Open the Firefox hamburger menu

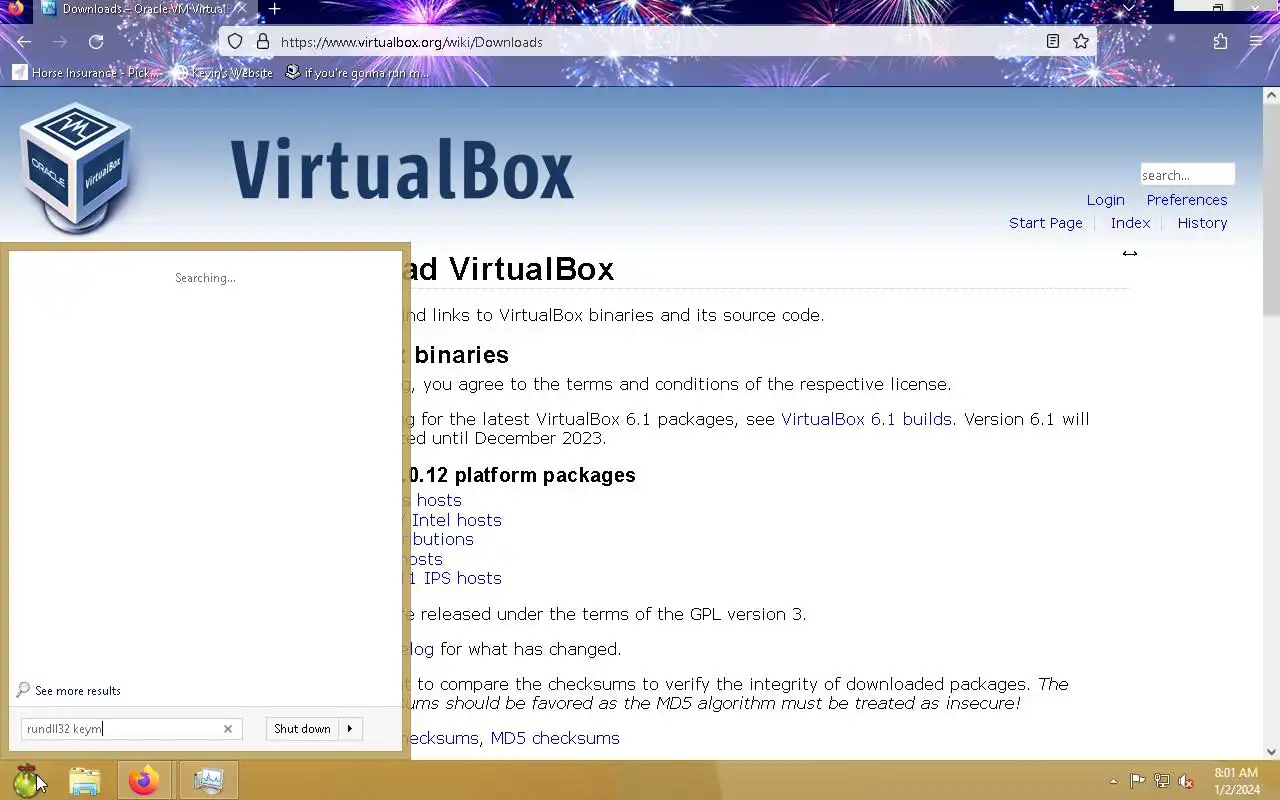click(1256, 42)
